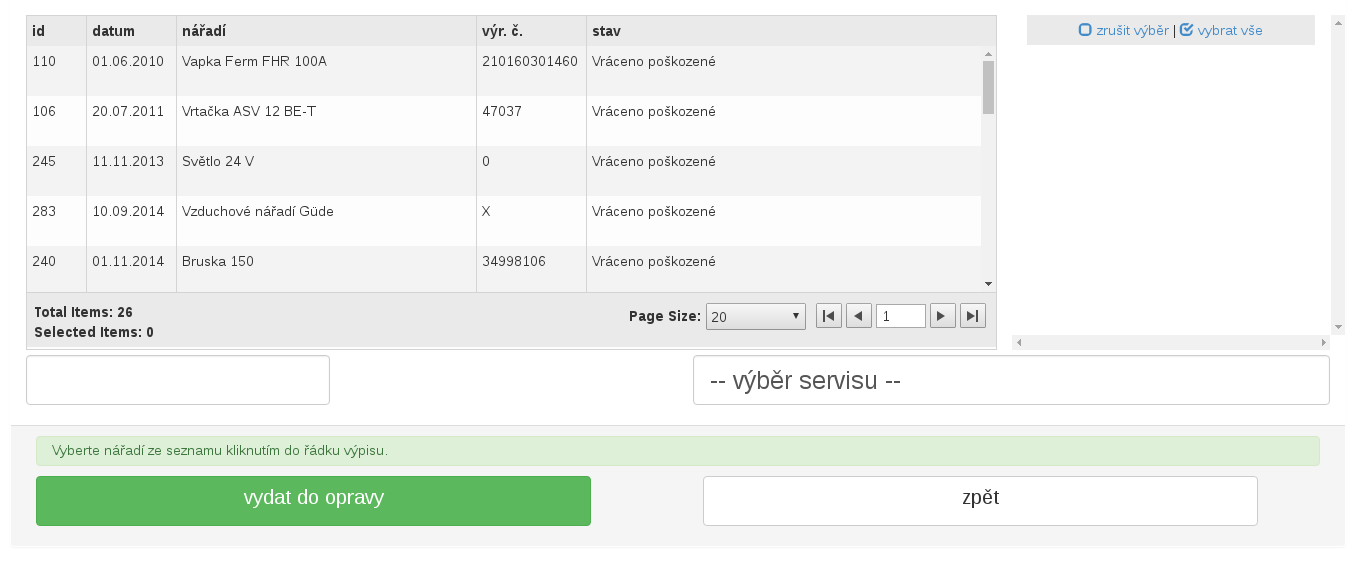Open the '-- výběr servisu --' dropdown
The image size is (1361, 582).
1010,380
